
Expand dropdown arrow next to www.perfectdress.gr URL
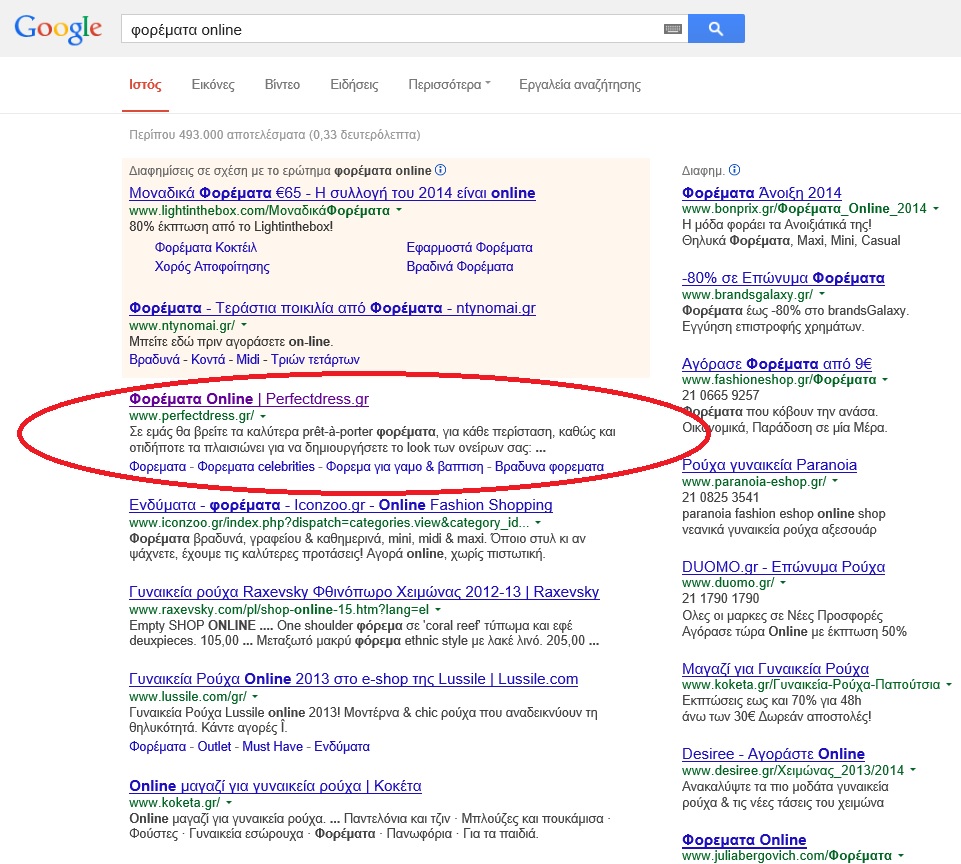tap(263, 415)
